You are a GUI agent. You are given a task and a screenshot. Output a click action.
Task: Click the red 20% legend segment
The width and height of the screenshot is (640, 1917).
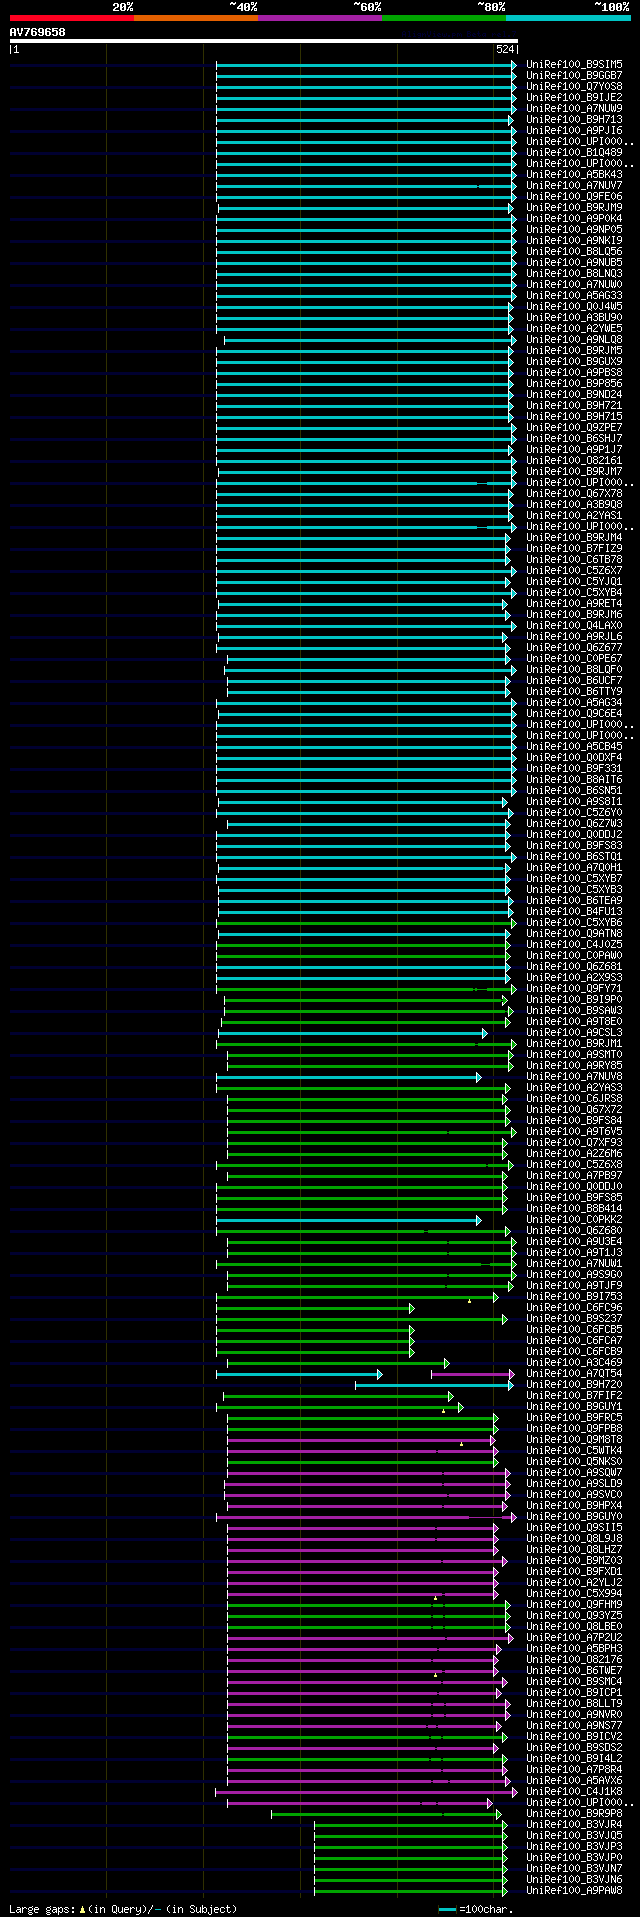[71, 18]
